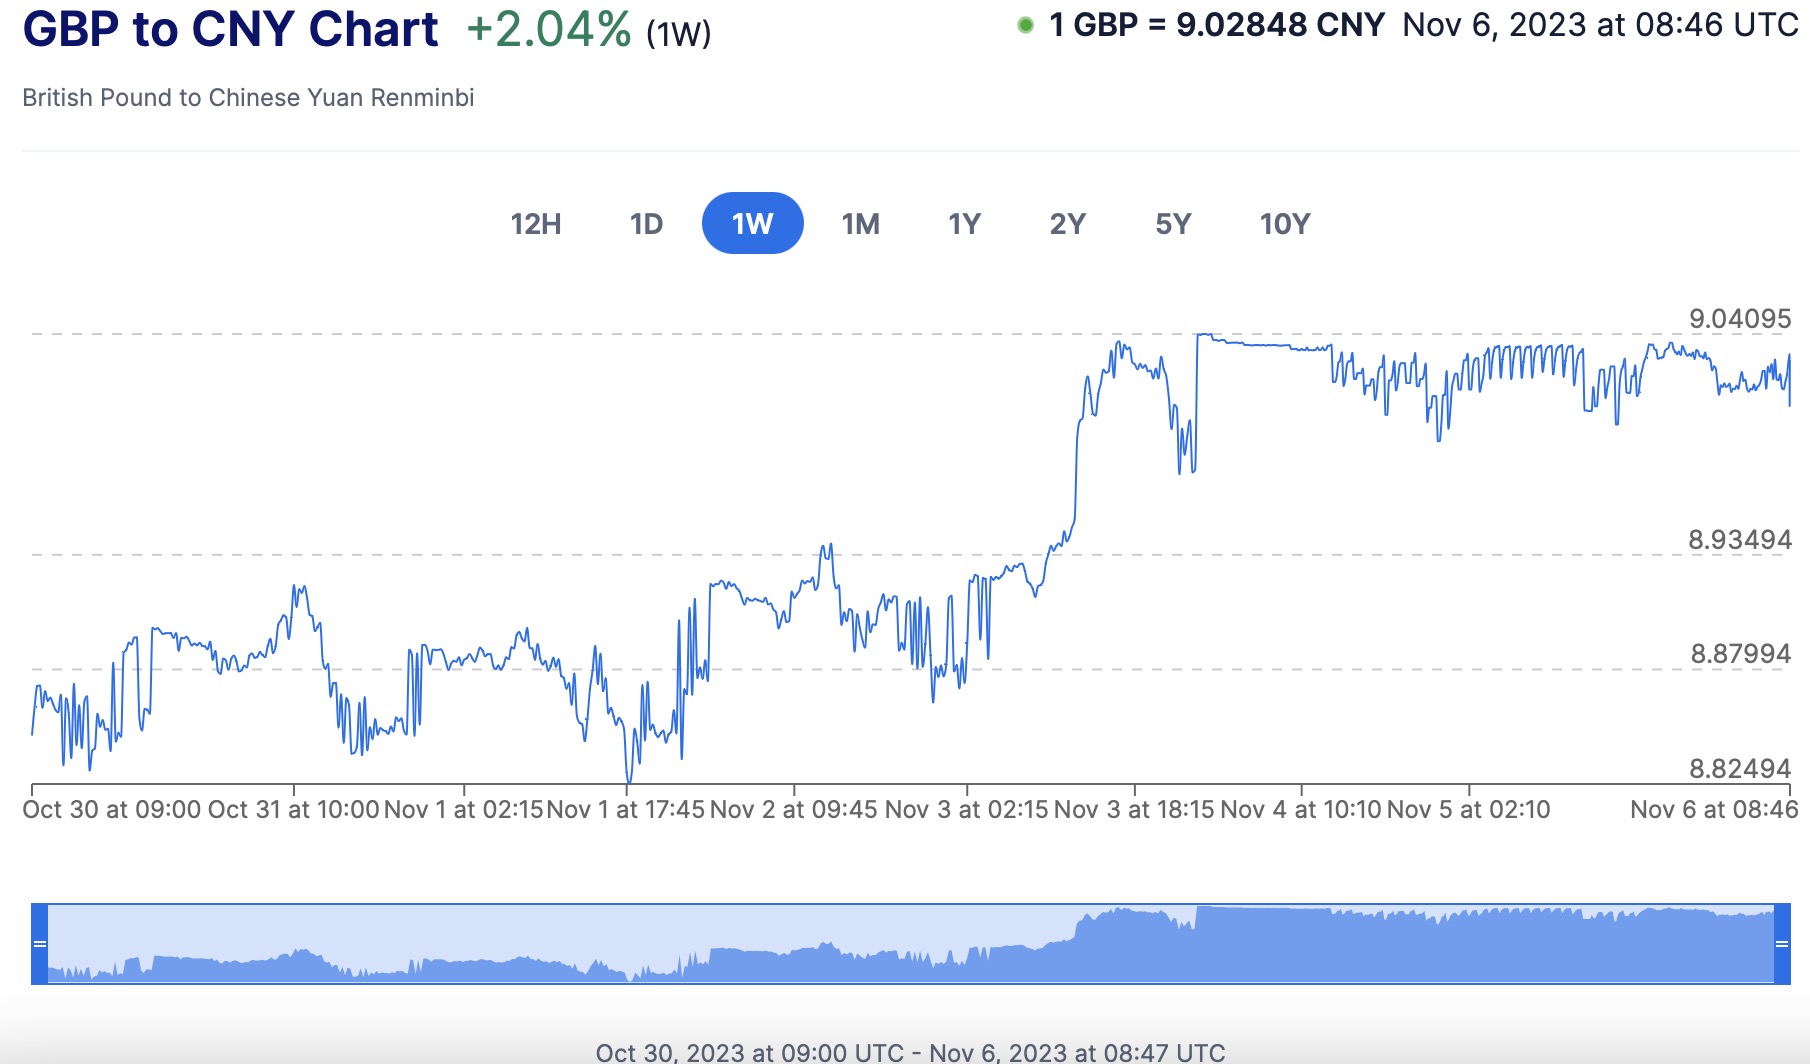
Task: Click the 9.04095 y-axis label
Action: [1740, 319]
